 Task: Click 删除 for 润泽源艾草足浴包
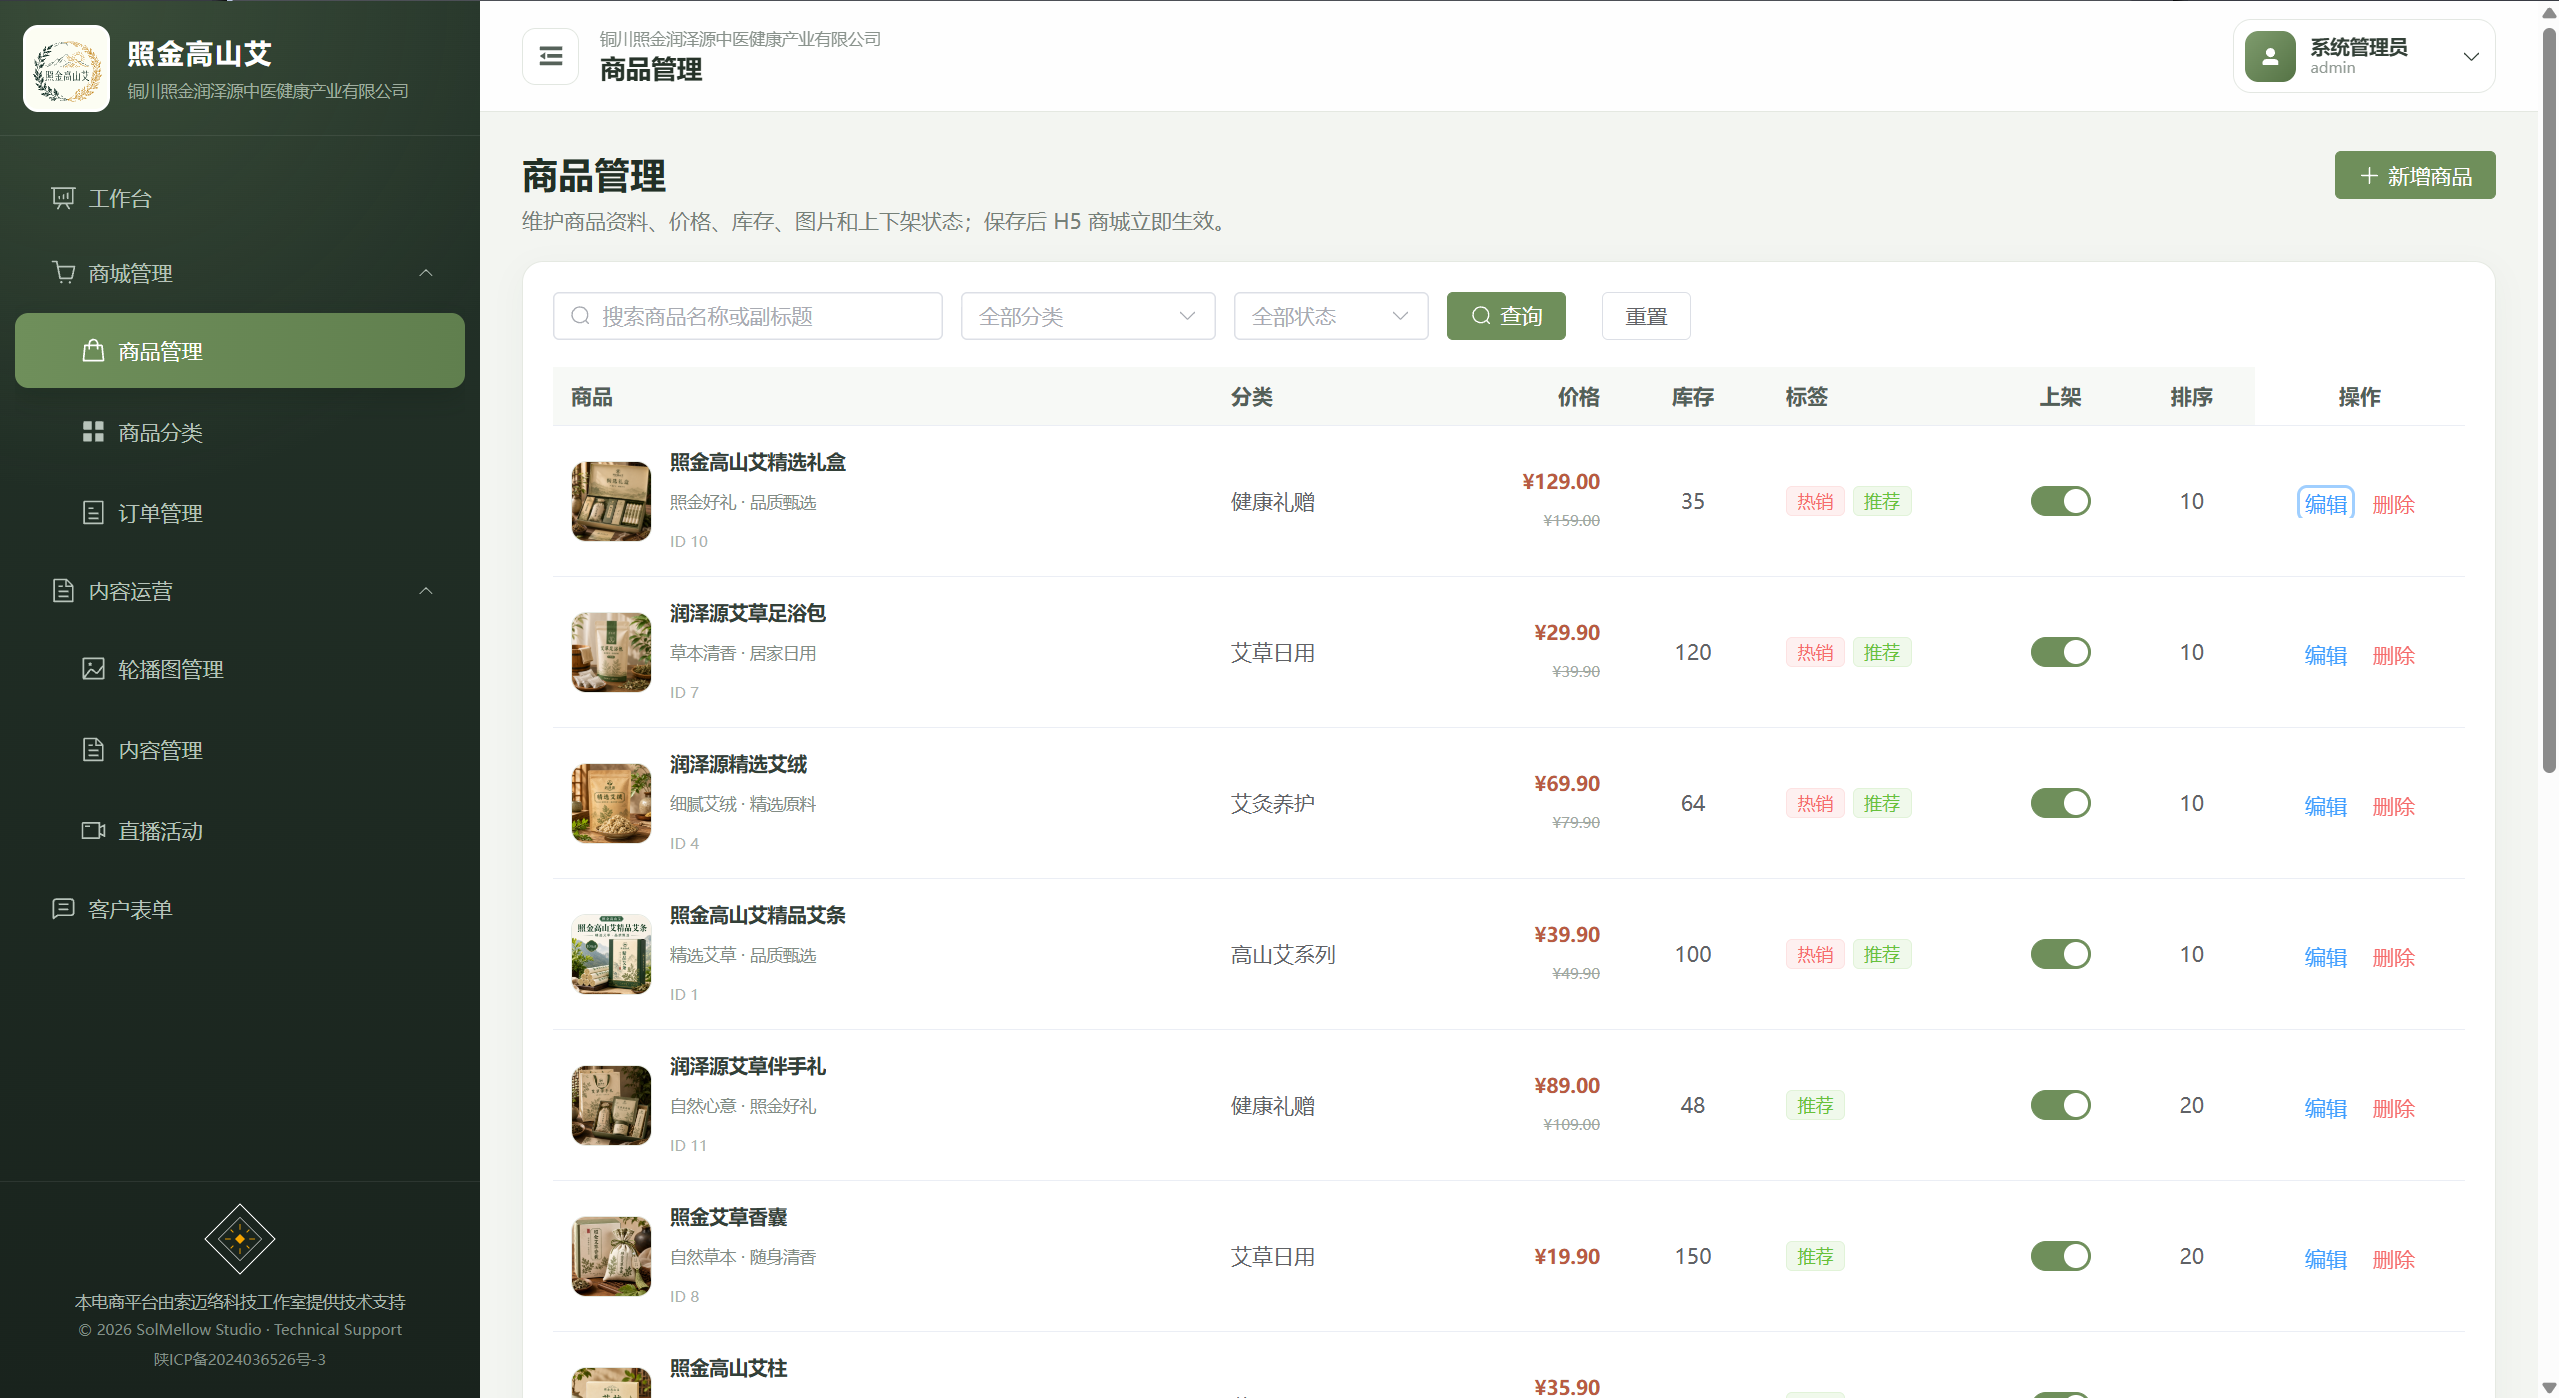[2394, 655]
